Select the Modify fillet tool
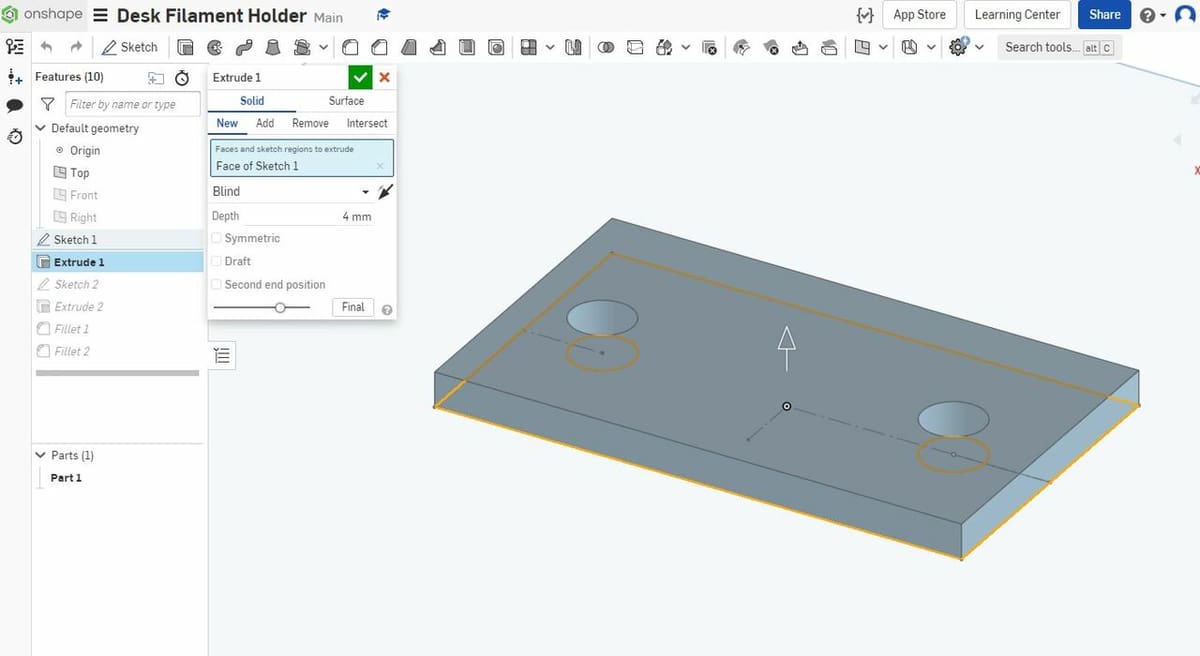The image size is (1200, 656). (x=741, y=47)
